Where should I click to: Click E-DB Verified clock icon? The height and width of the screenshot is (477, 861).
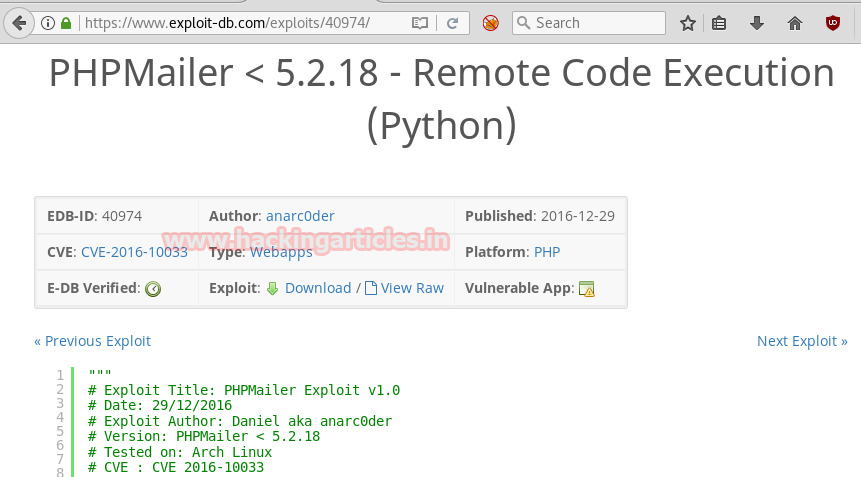pos(153,289)
